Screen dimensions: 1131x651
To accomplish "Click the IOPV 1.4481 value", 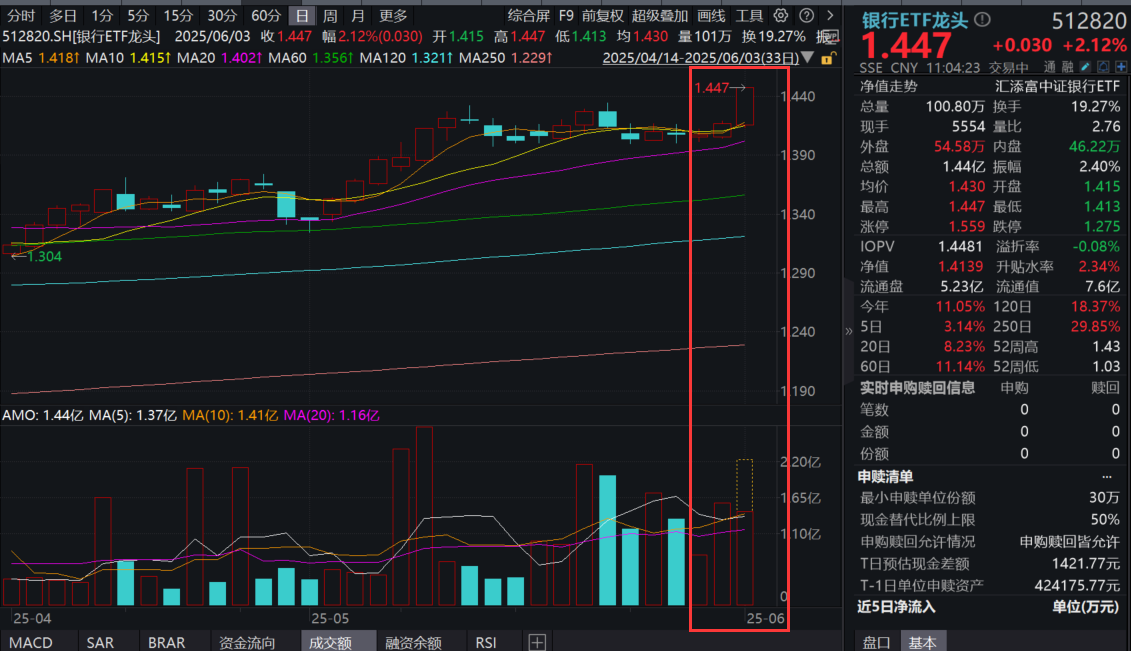I will click(960, 247).
